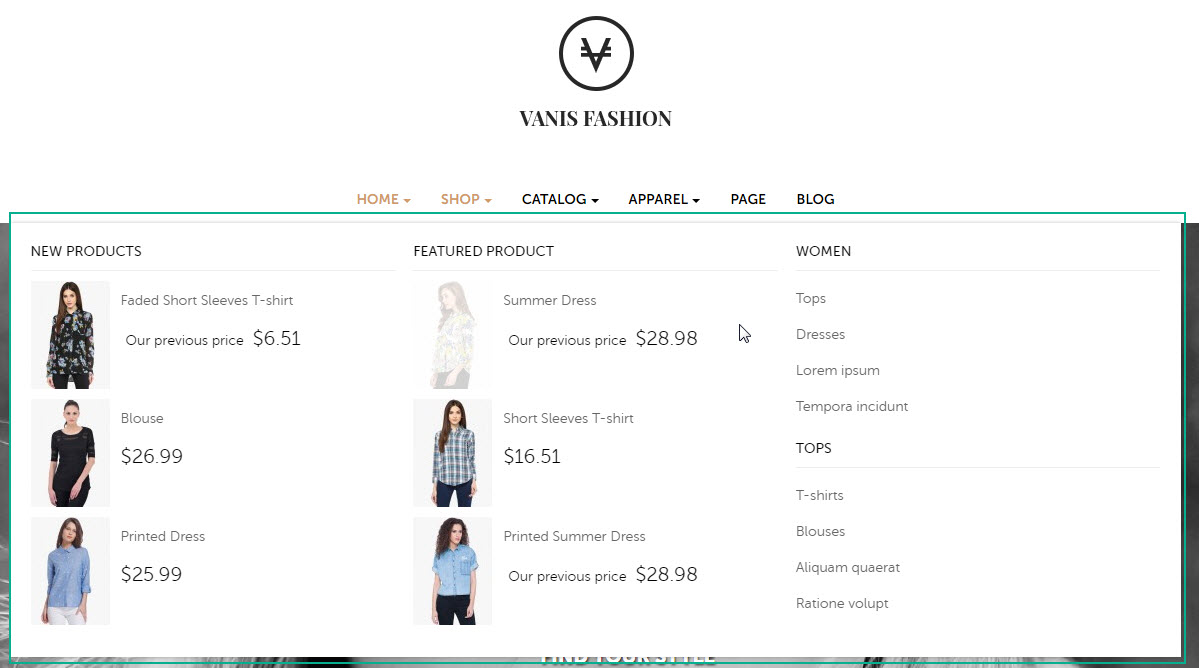
Task: Go to the Page menu item
Action: (748, 199)
